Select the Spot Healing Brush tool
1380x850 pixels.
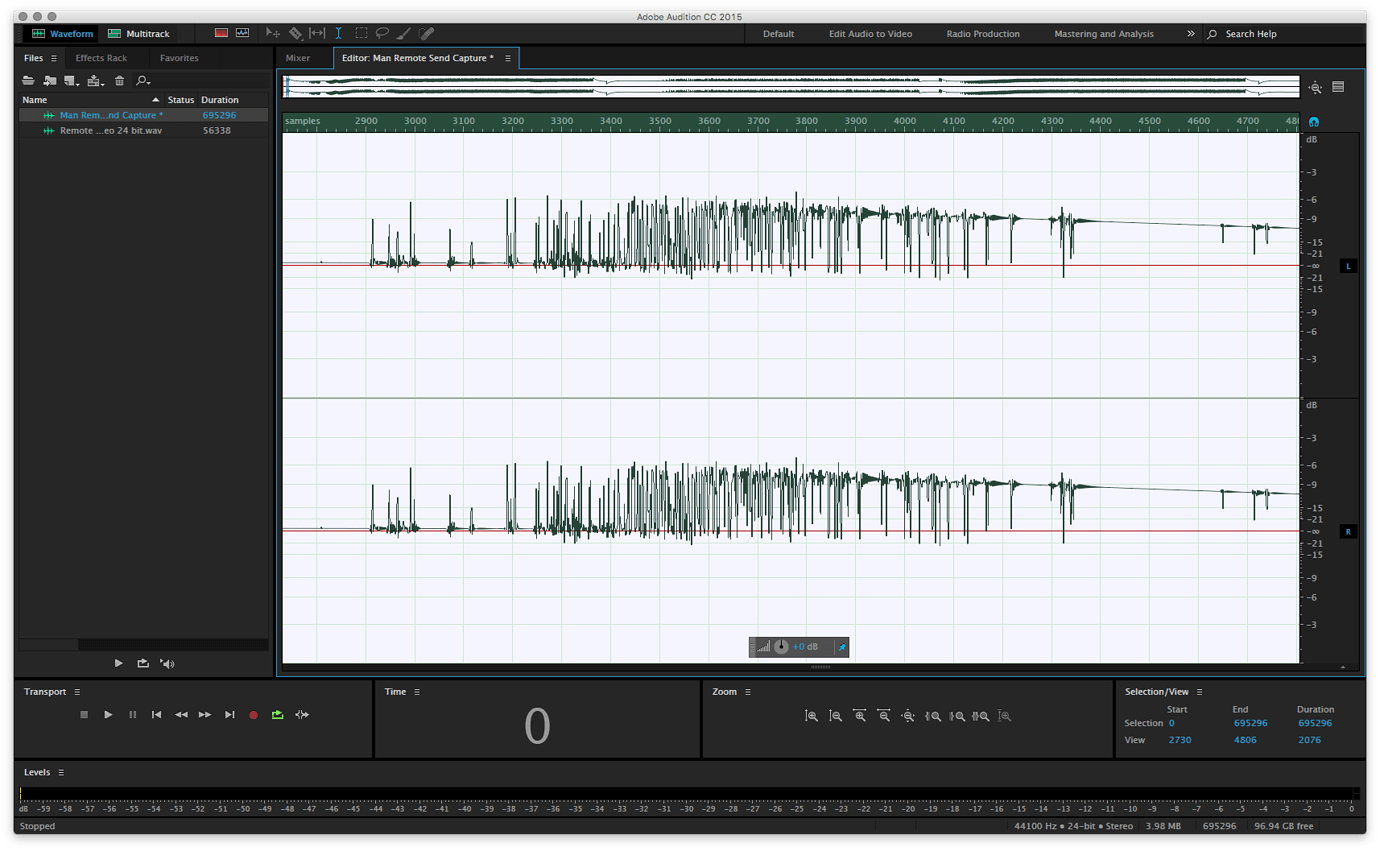(426, 33)
